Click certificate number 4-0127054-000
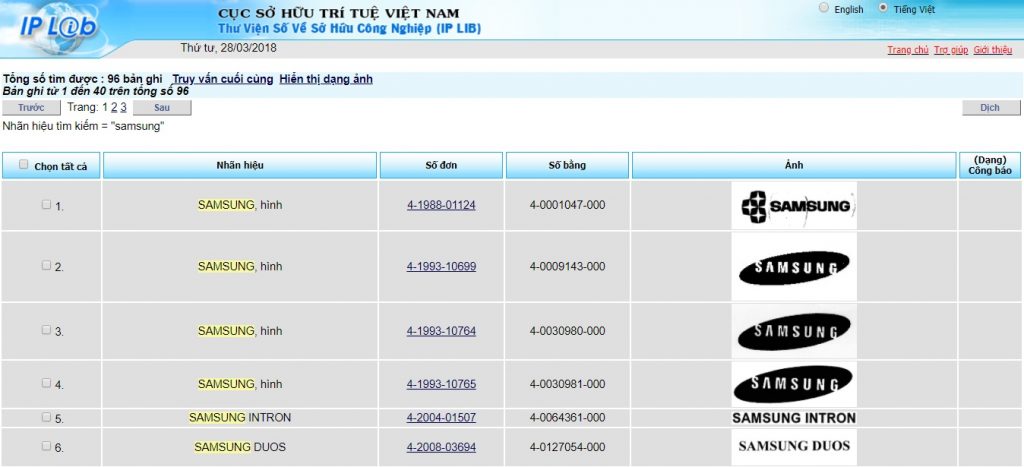This screenshot has width=1024, height=467. (568, 447)
